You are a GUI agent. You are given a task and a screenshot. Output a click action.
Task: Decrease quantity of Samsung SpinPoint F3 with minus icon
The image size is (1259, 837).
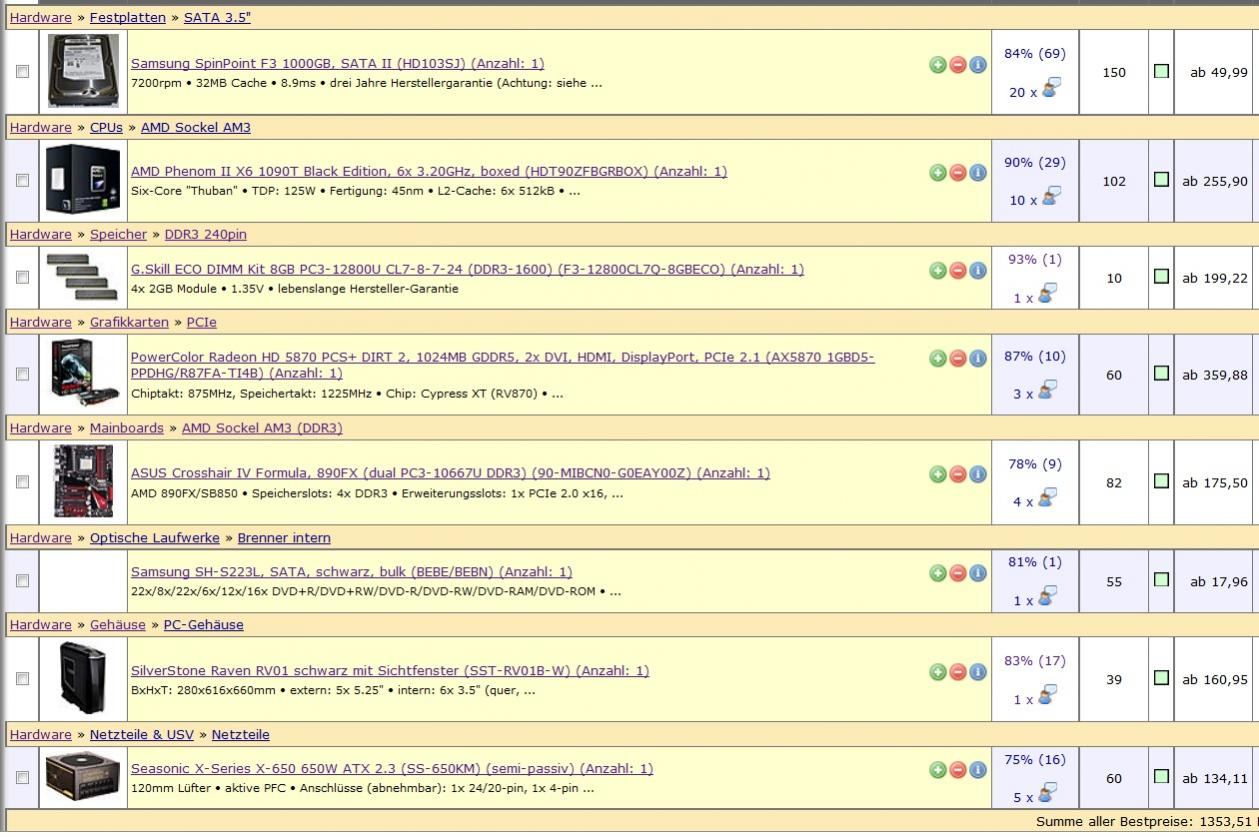click(x=957, y=64)
